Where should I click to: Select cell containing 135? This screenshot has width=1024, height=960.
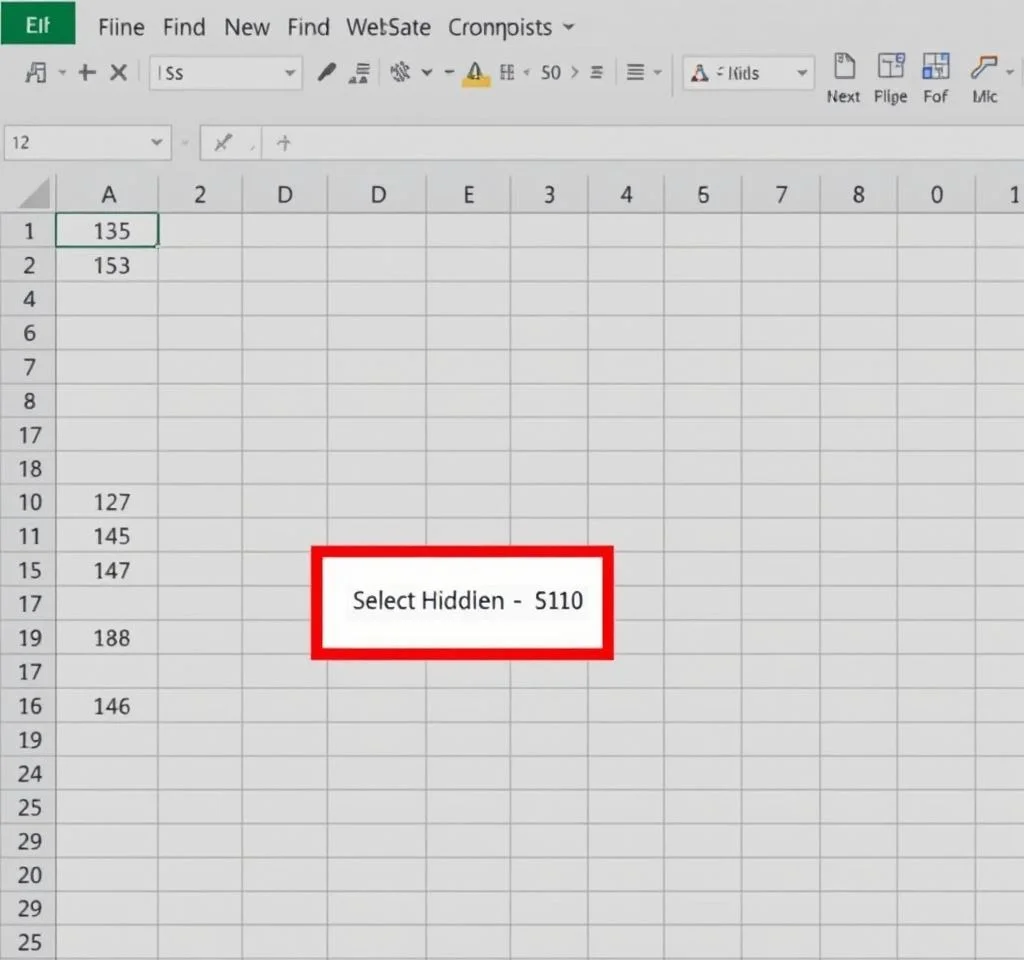click(x=107, y=231)
